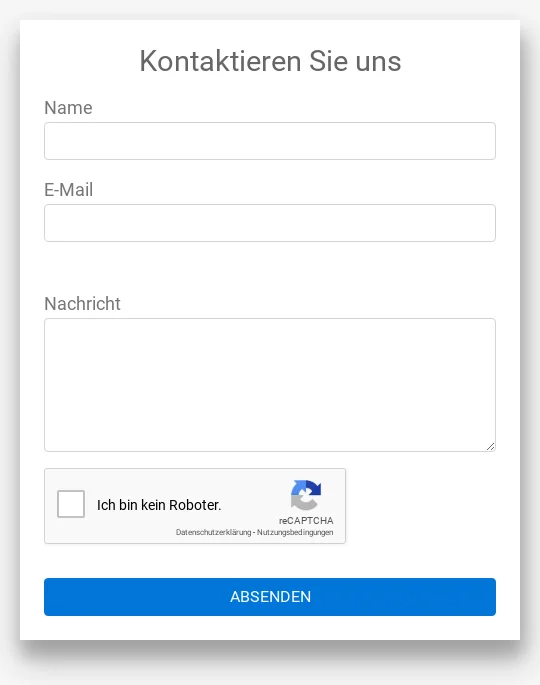Open the Datenschutzerklärung link
The image size is (540, 685).
[213, 532]
